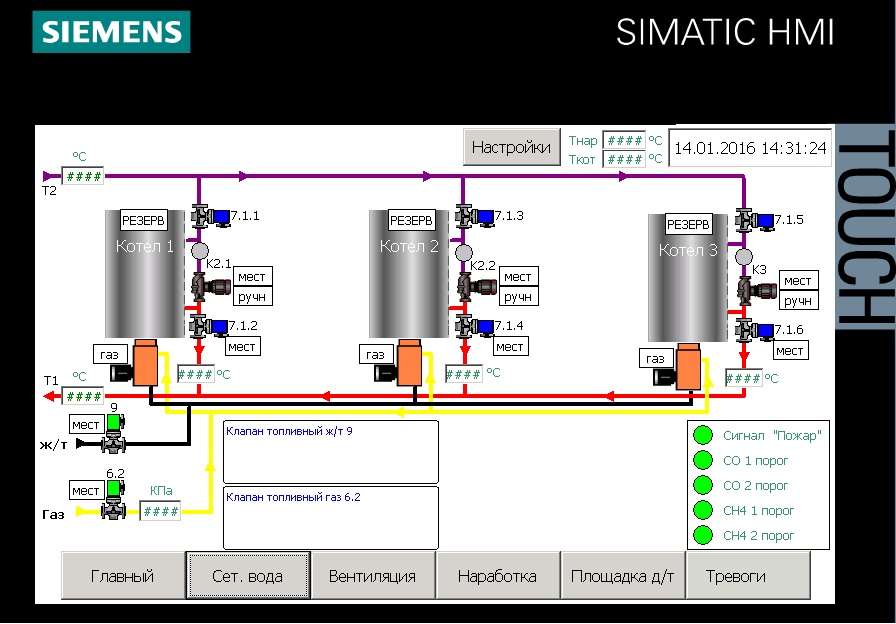Screen dimensions: 896x624
Task: Select the K3 pump icon
Action: (754, 292)
